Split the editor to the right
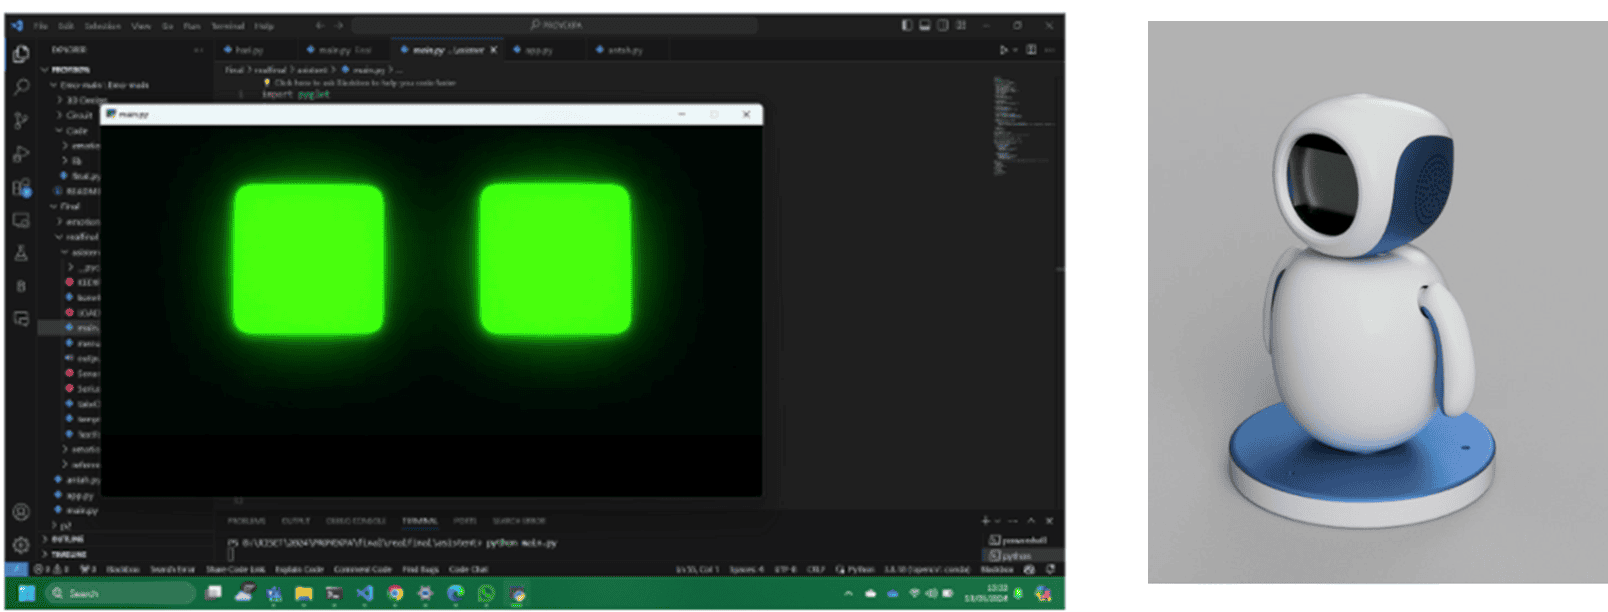Viewport: 1608px width, 612px height. point(1031,50)
